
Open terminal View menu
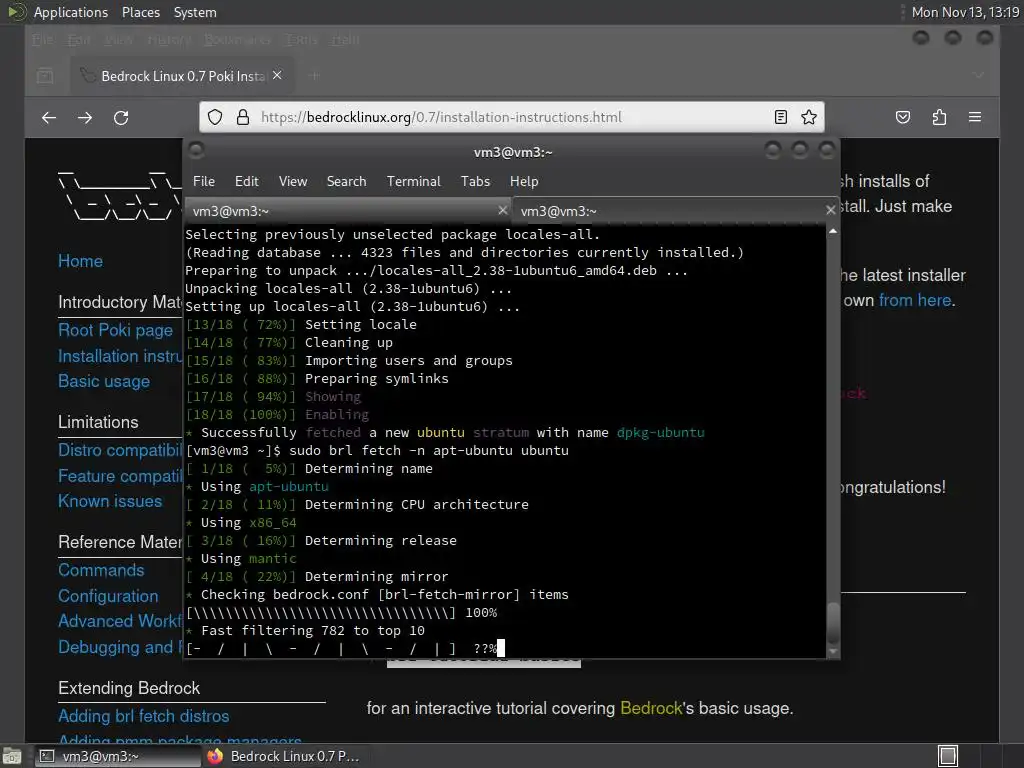coord(293,182)
